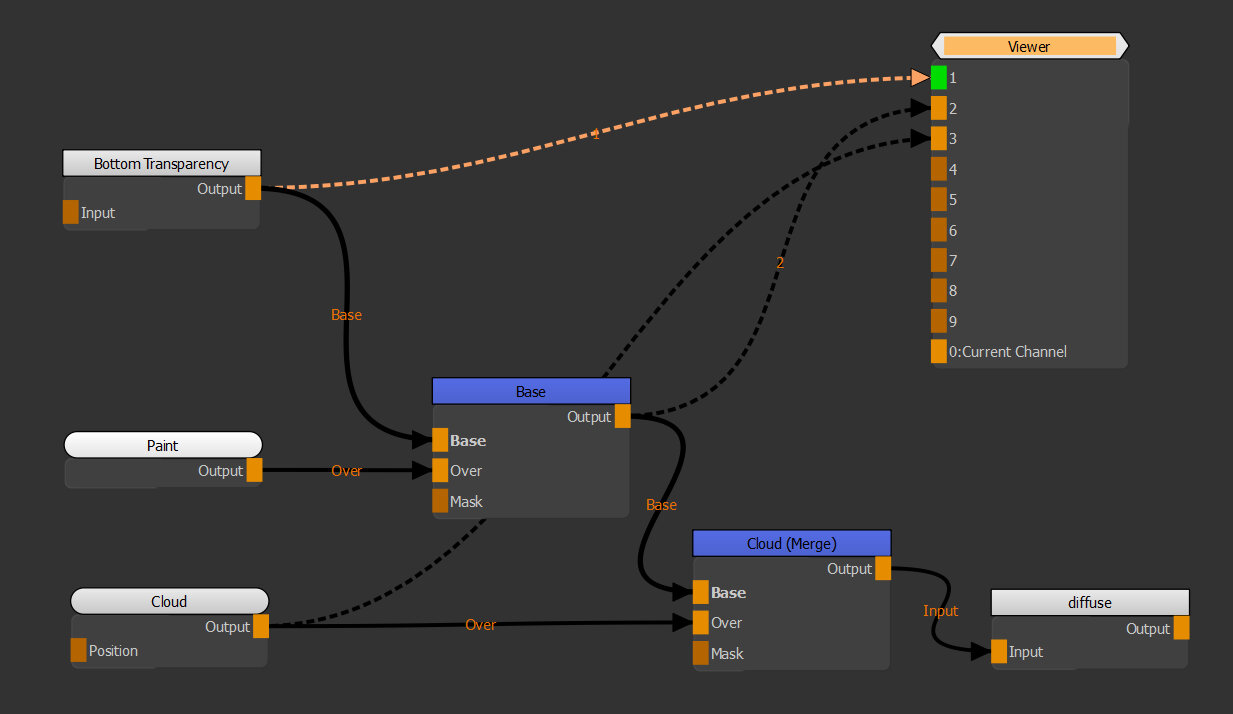This screenshot has width=1233, height=714.
Task: Click the Bottom Transparency node Output port
Action: (253, 188)
